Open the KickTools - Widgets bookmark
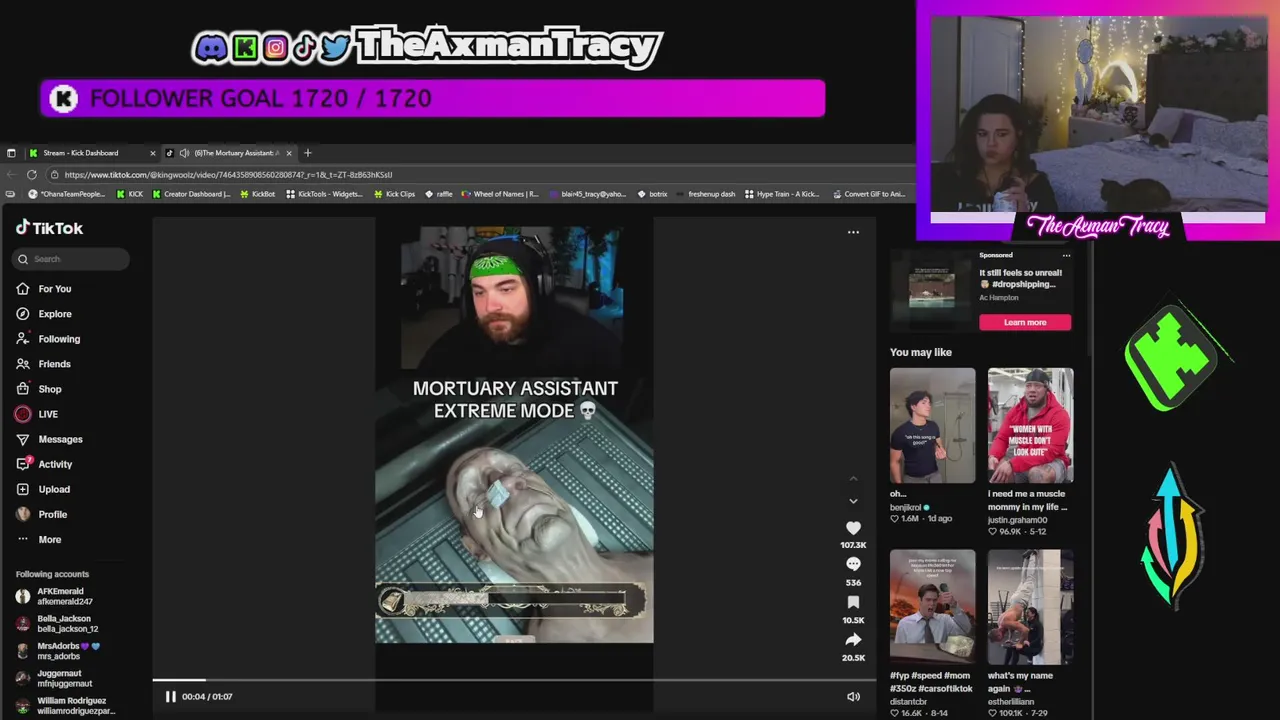The width and height of the screenshot is (1280, 720). point(324,194)
